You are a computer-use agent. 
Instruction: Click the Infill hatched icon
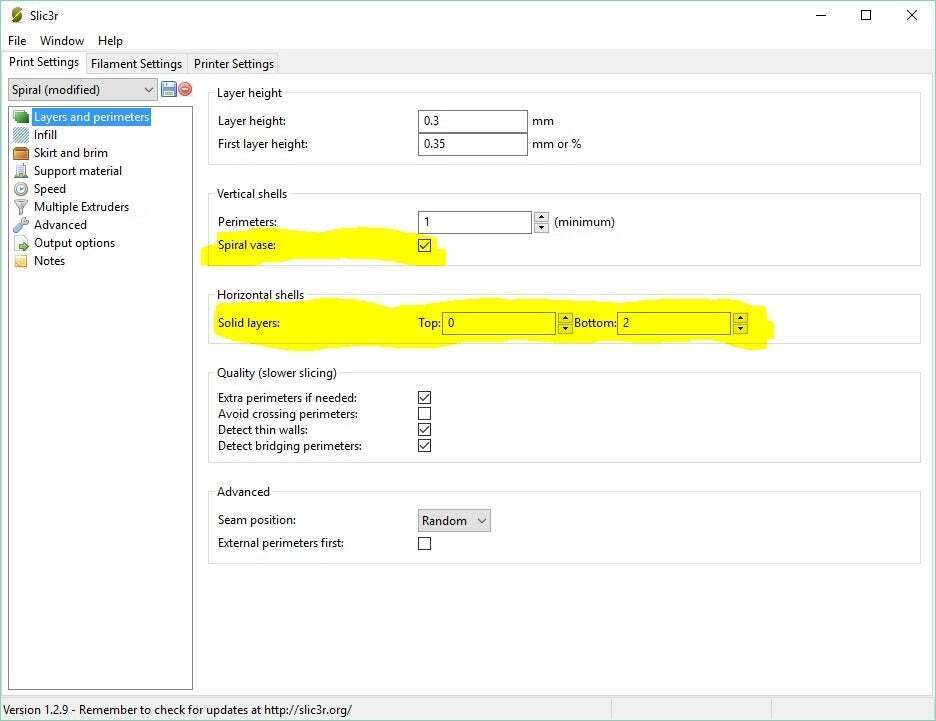(x=21, y=135)
